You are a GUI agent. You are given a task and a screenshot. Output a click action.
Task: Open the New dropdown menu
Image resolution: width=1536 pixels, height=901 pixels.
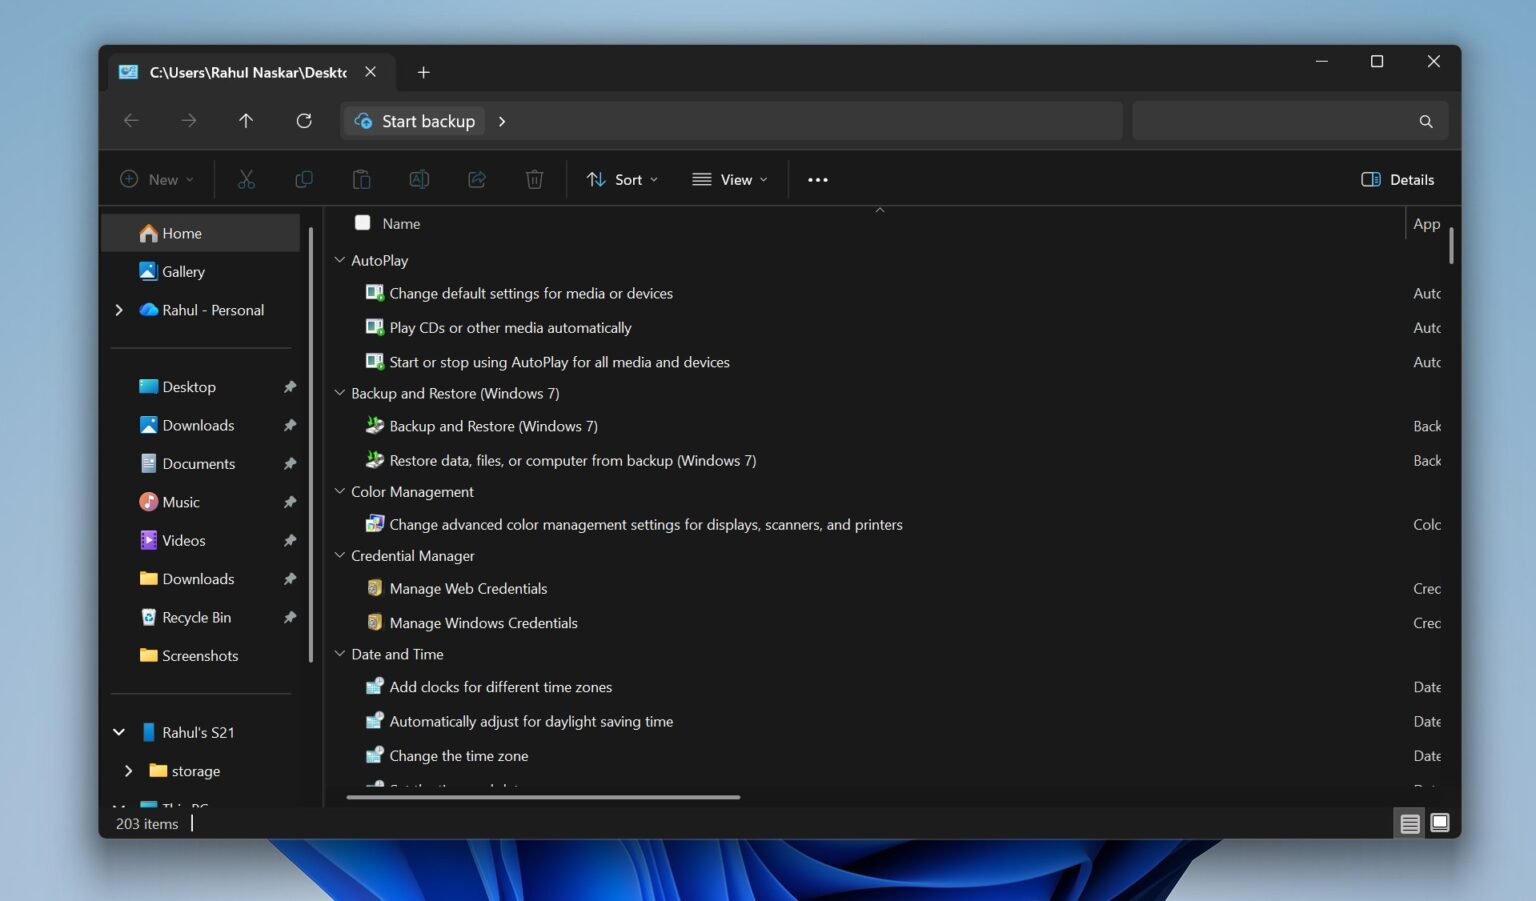tap(157, 180)
